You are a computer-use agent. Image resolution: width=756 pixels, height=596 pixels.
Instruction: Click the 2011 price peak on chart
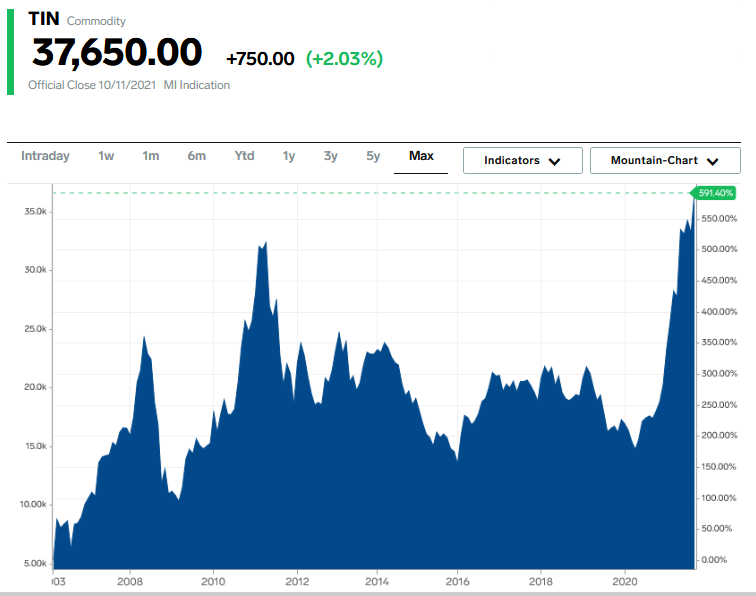click(264, 242)
